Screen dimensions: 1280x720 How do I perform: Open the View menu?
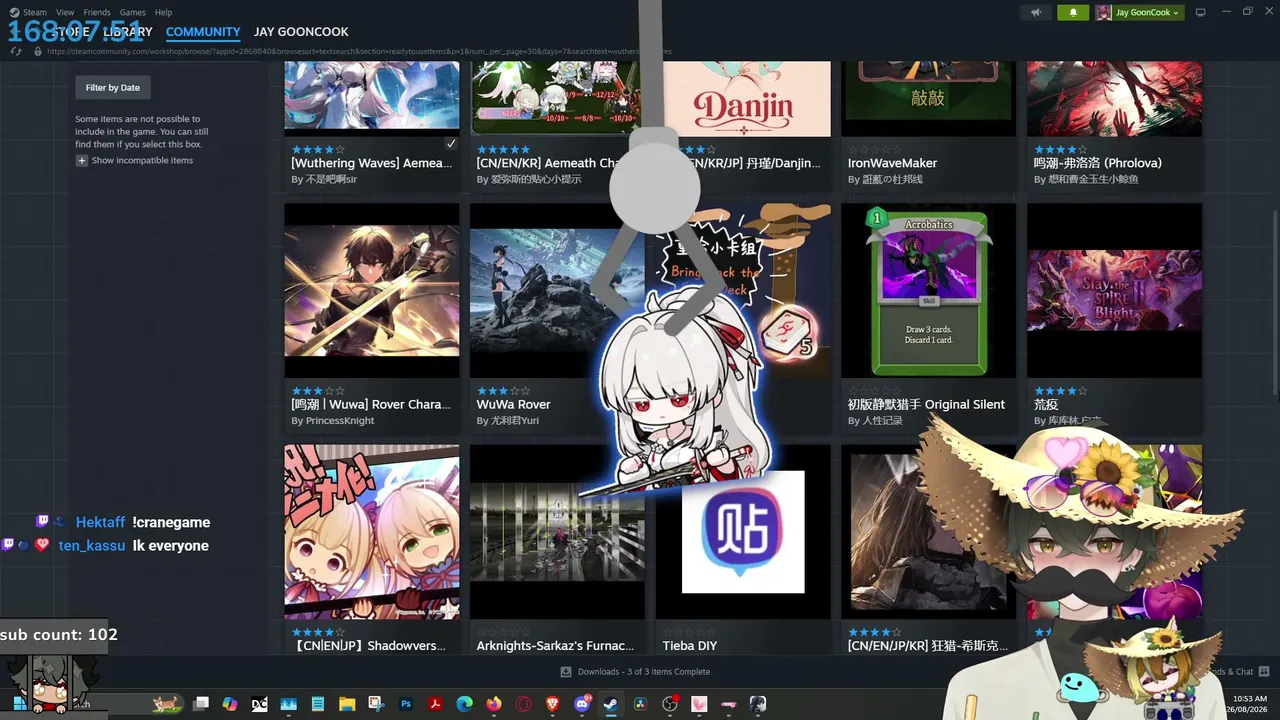pyautogui.click(x=65, y=12)
